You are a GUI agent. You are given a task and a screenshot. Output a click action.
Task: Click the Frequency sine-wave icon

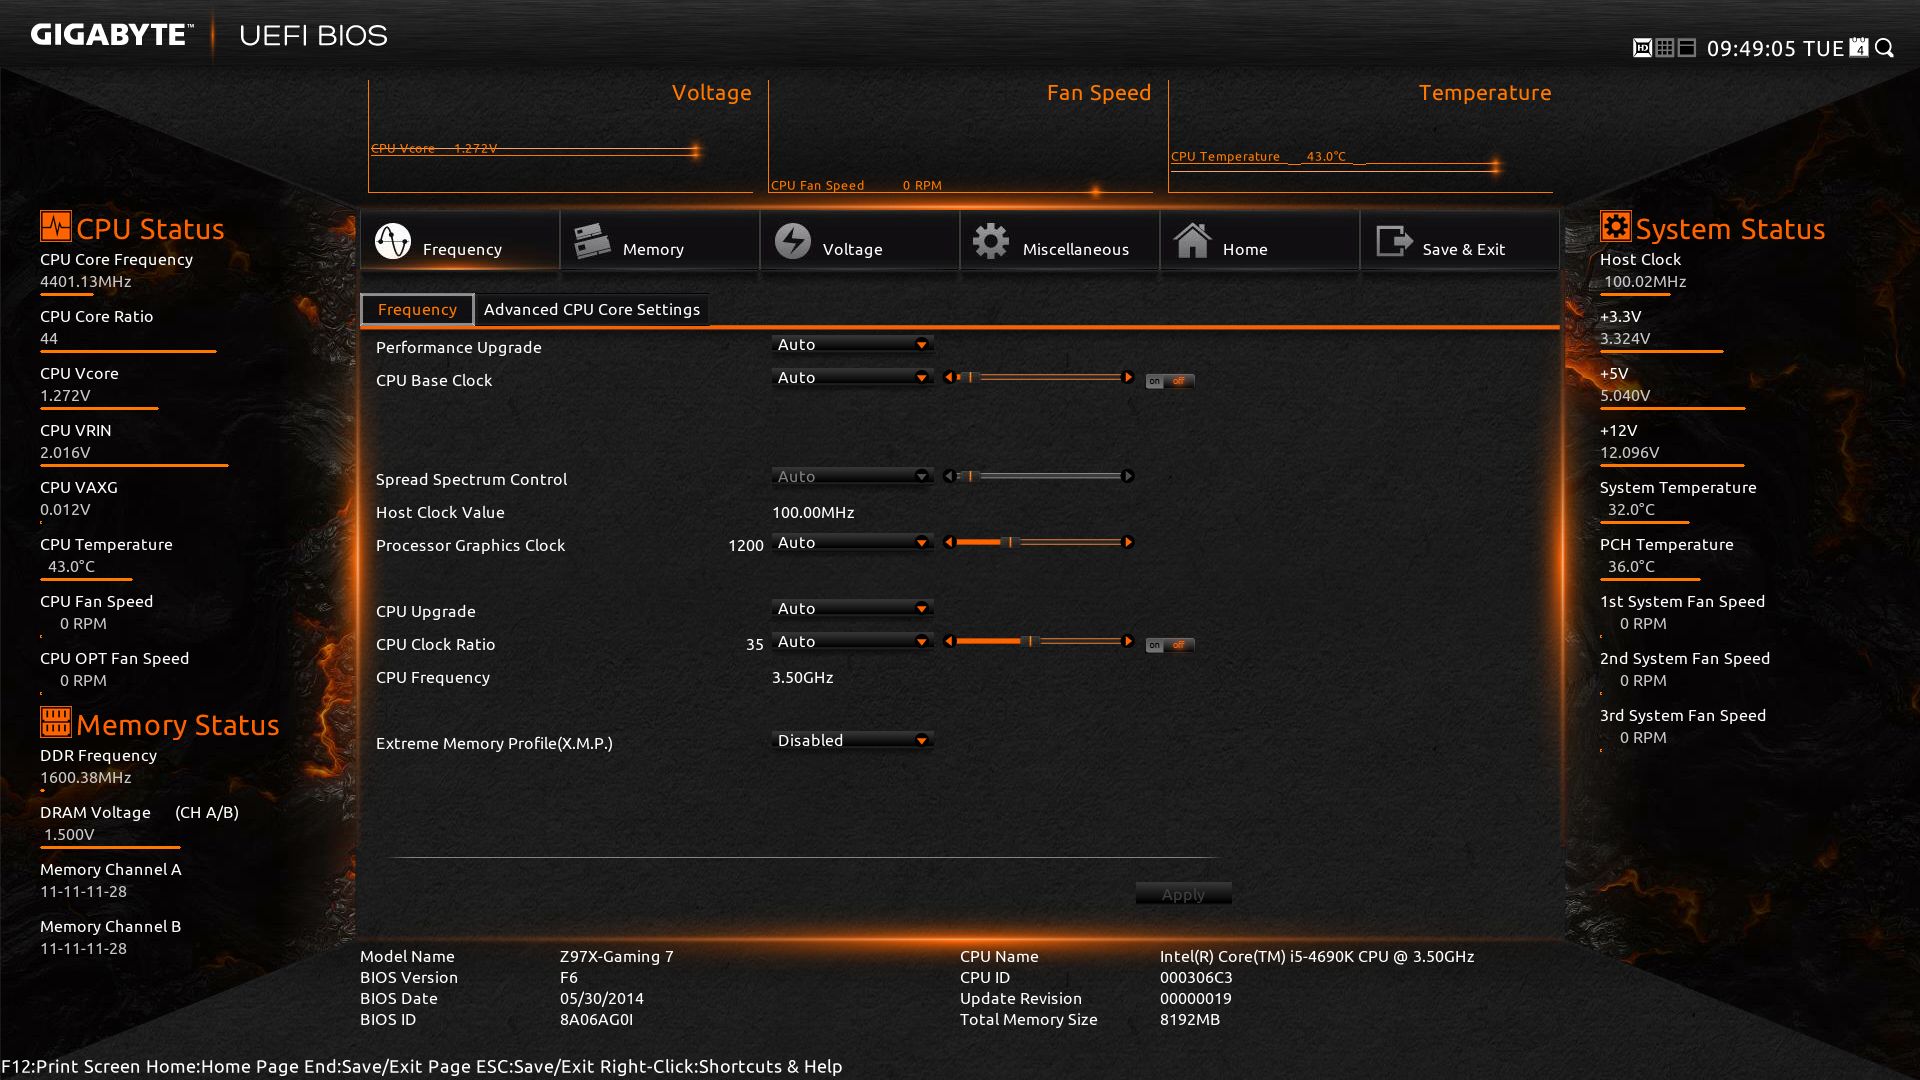[393, 241]
